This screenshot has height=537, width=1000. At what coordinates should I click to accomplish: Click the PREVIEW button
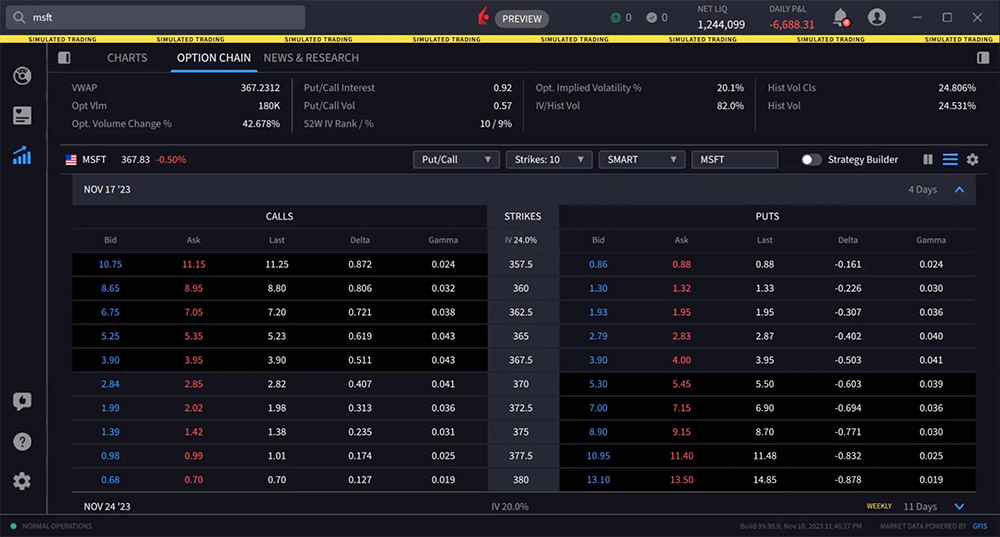tap(522, 18)
